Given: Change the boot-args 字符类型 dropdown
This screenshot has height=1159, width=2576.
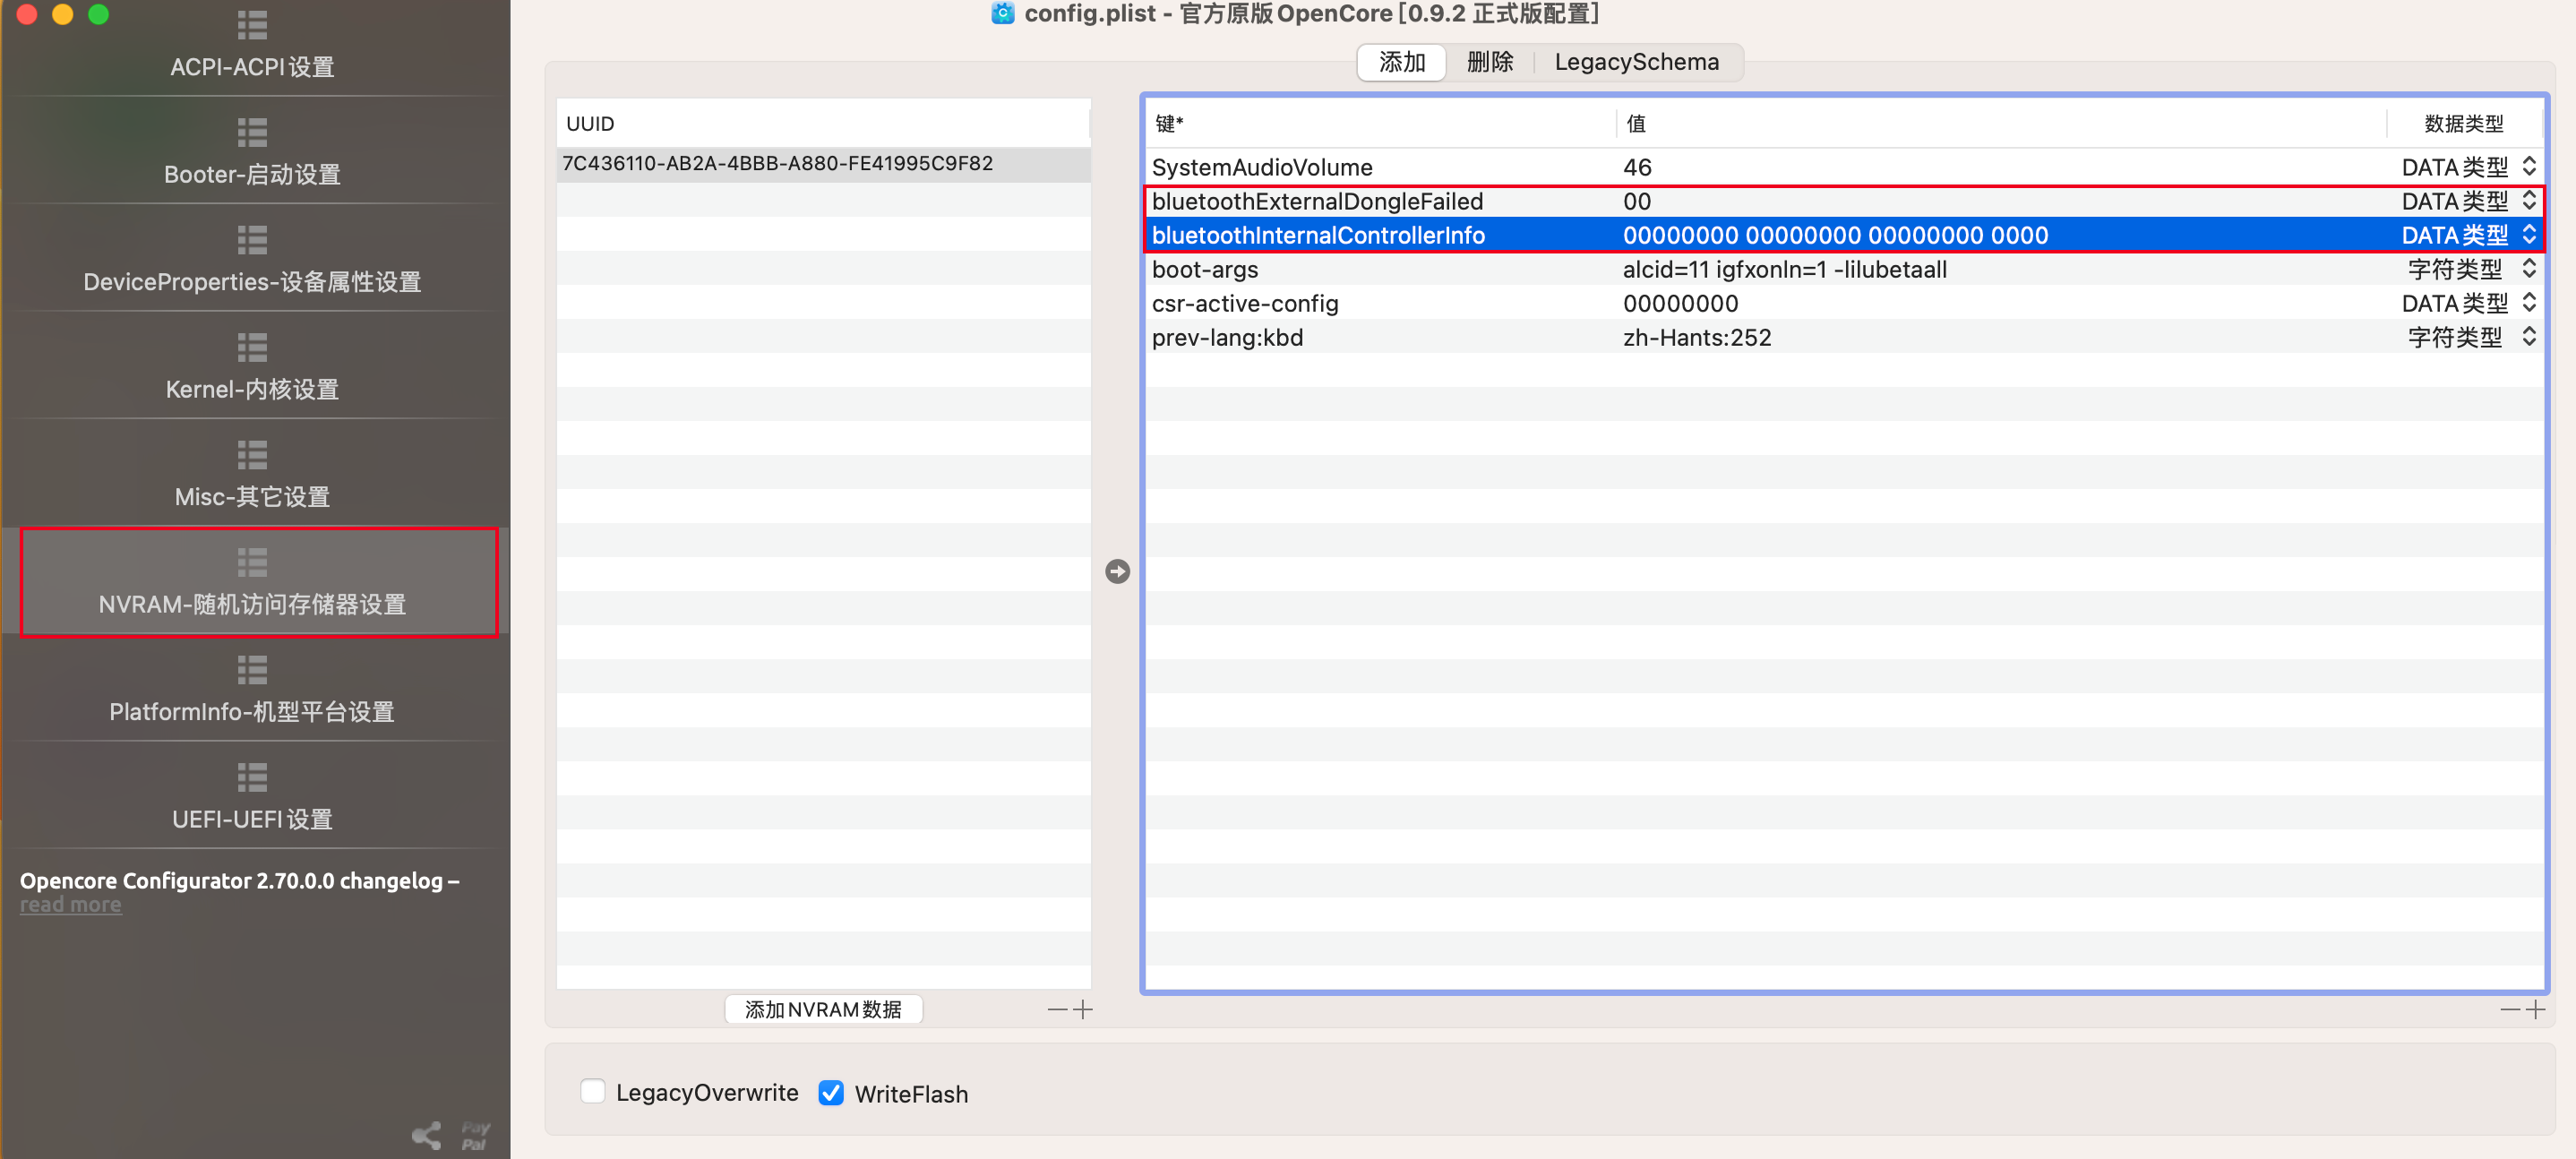Looking at the screenshot, I should coord(2529,268).
